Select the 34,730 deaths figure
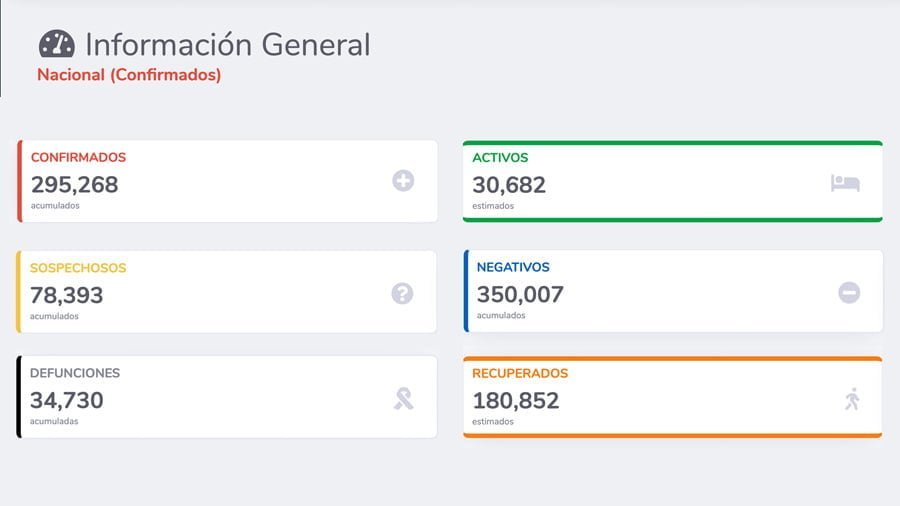This screenshot has height=506, width=900. tap(67, 400)
